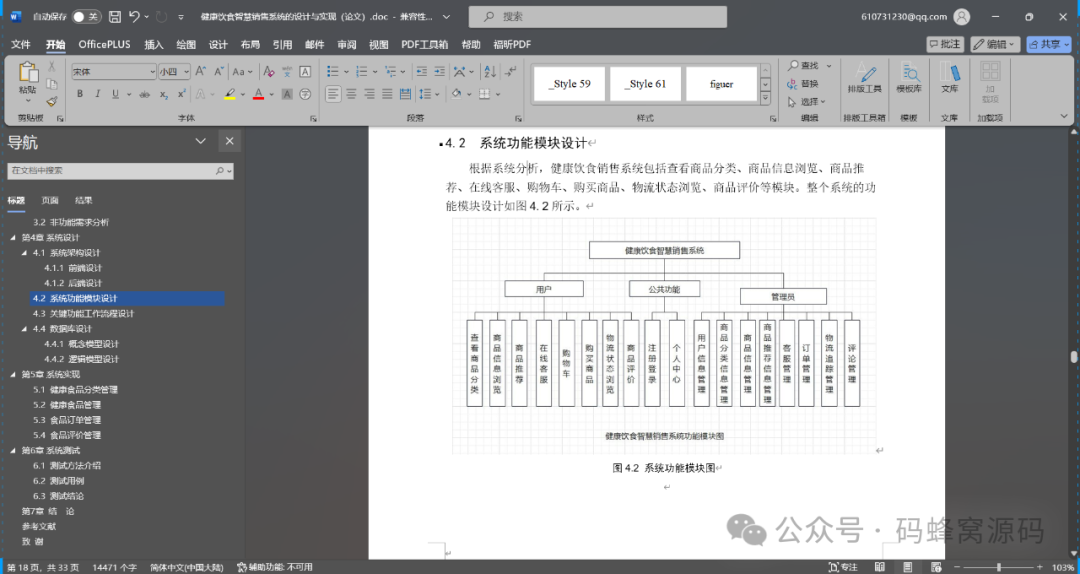Viewport: 1080px width, 574px height.
Task: Open the bullet list dropdown arrow
Action: (x=344, y=71)
